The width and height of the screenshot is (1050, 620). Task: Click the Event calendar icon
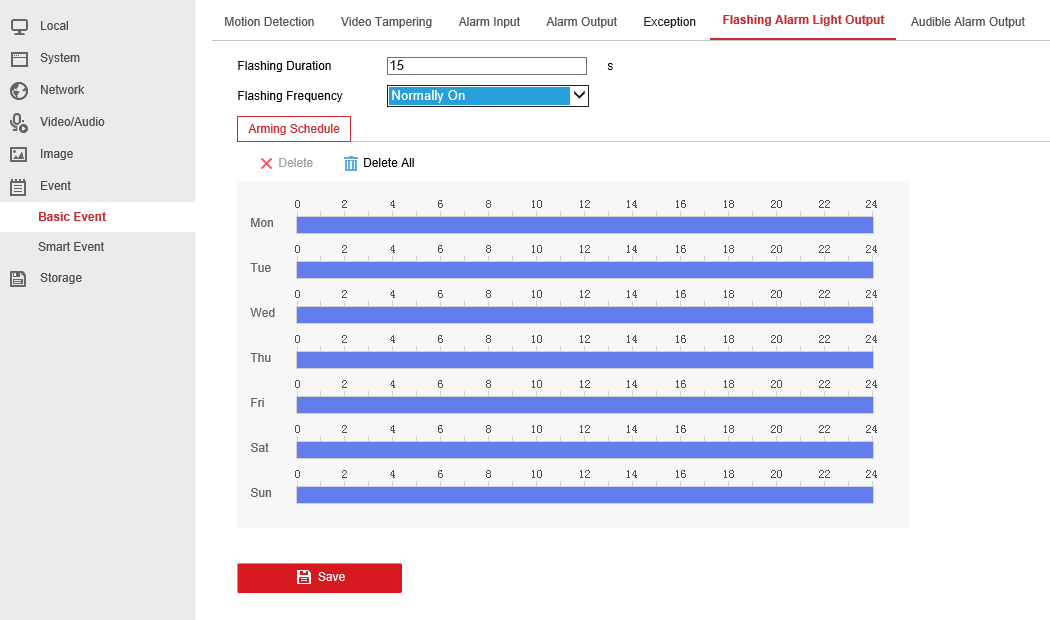pyautogui.click(x=19, y=186)
